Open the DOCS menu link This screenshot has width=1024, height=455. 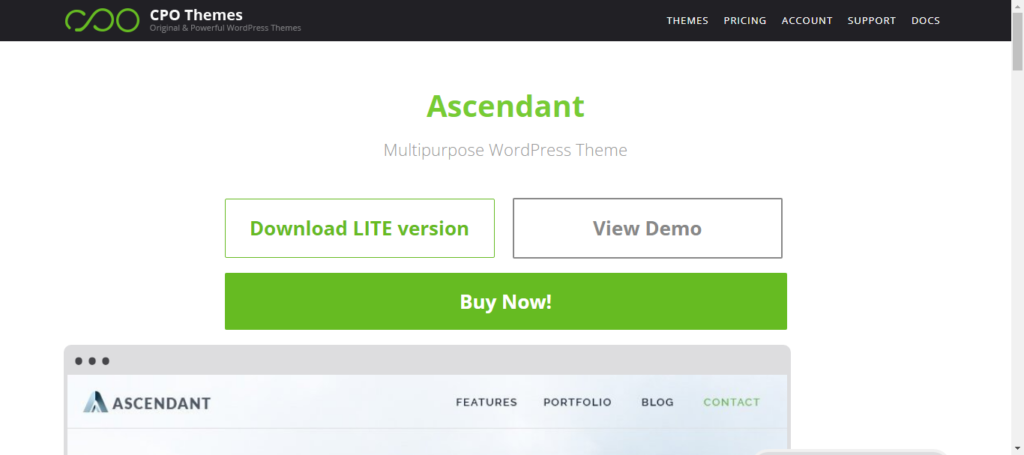point(925,21)
